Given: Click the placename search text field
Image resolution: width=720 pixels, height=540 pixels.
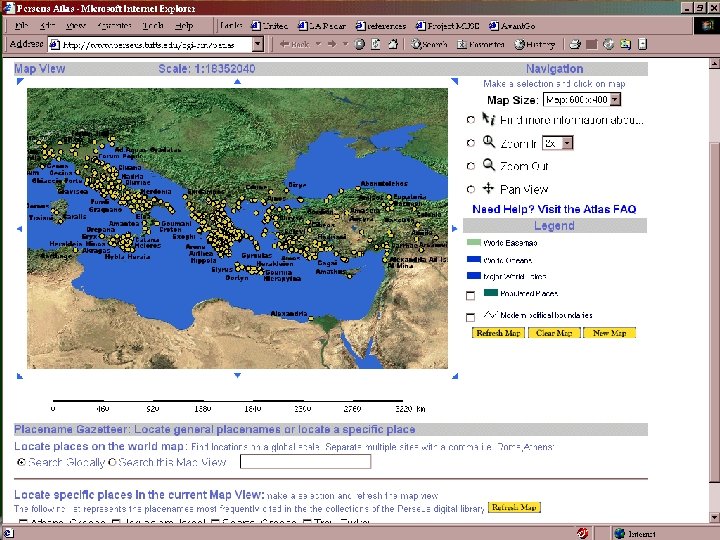Looking at the screenshot, I should pyautogui.click(x=305, y=461).
